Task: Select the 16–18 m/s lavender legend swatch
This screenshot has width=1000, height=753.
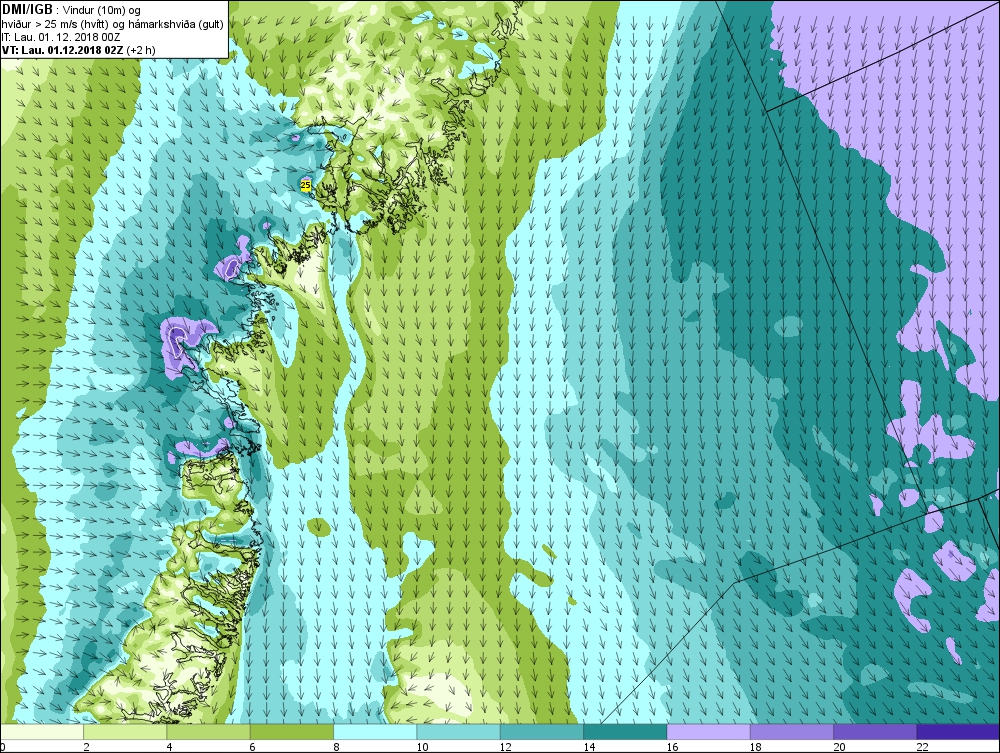Action: (709, 731)
